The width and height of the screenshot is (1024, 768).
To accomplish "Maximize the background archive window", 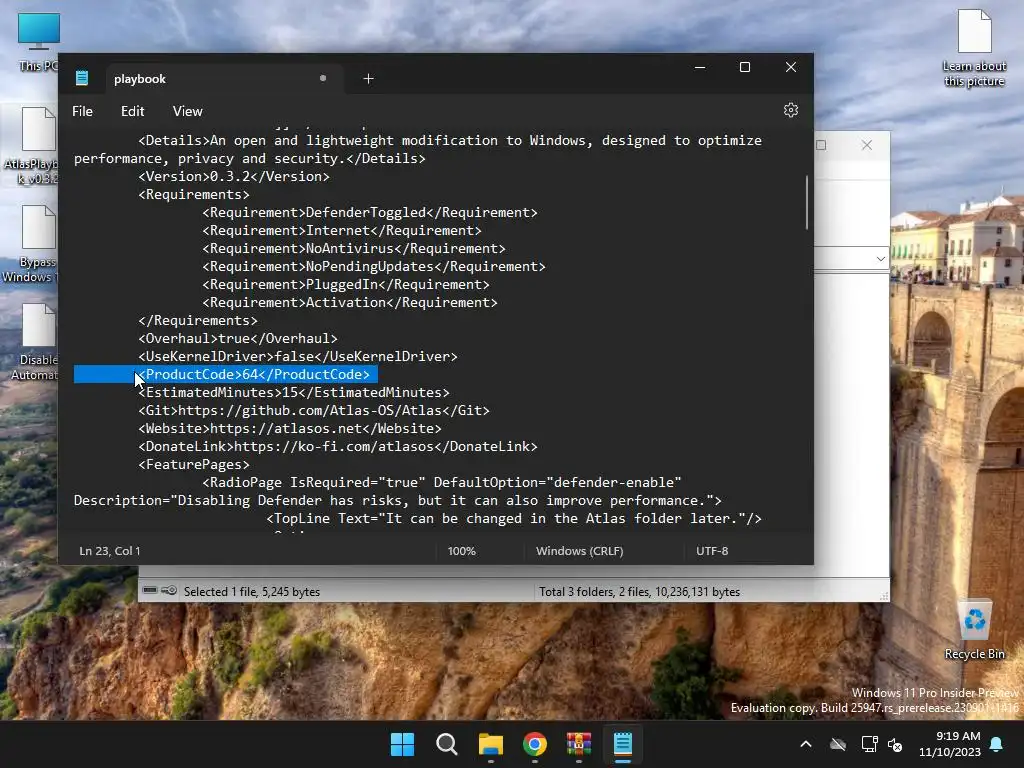I will [x=821, y=145].
